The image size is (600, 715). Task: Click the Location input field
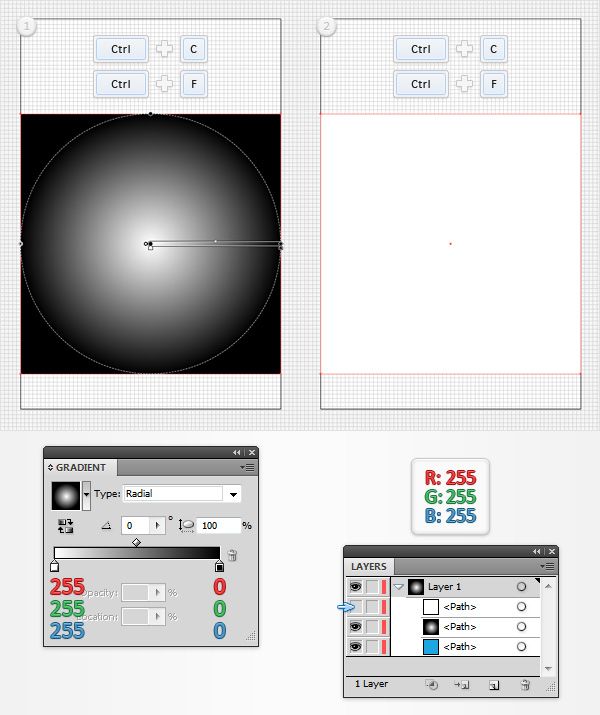(x=136, y=616)
